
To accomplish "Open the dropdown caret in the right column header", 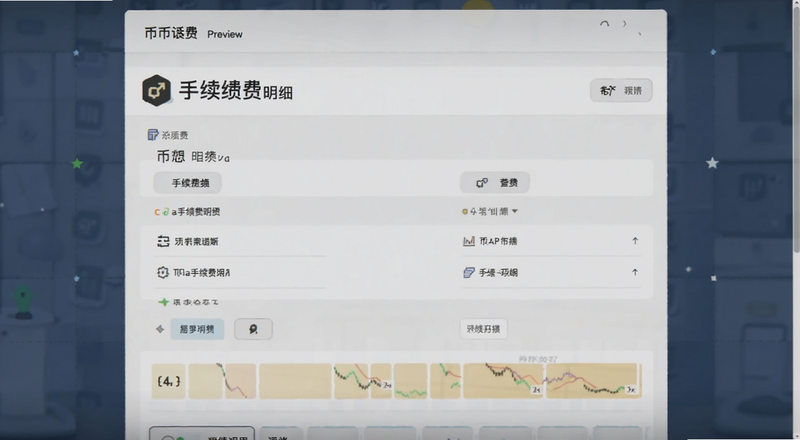I will tap(514, 211).
